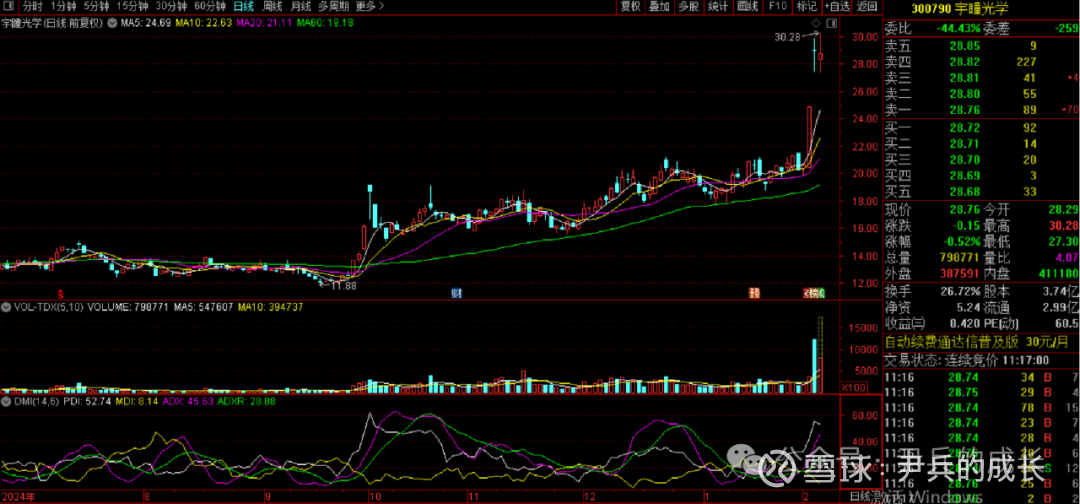
Task: Click the 2024年 timeline label
Action: point(19,496)
